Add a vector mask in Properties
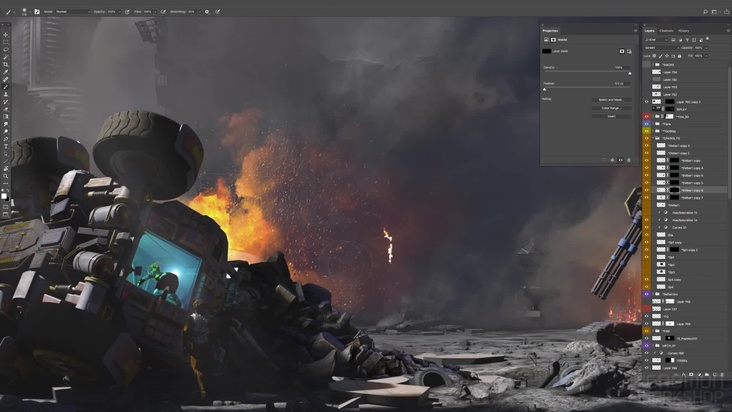 click(629, 51)
